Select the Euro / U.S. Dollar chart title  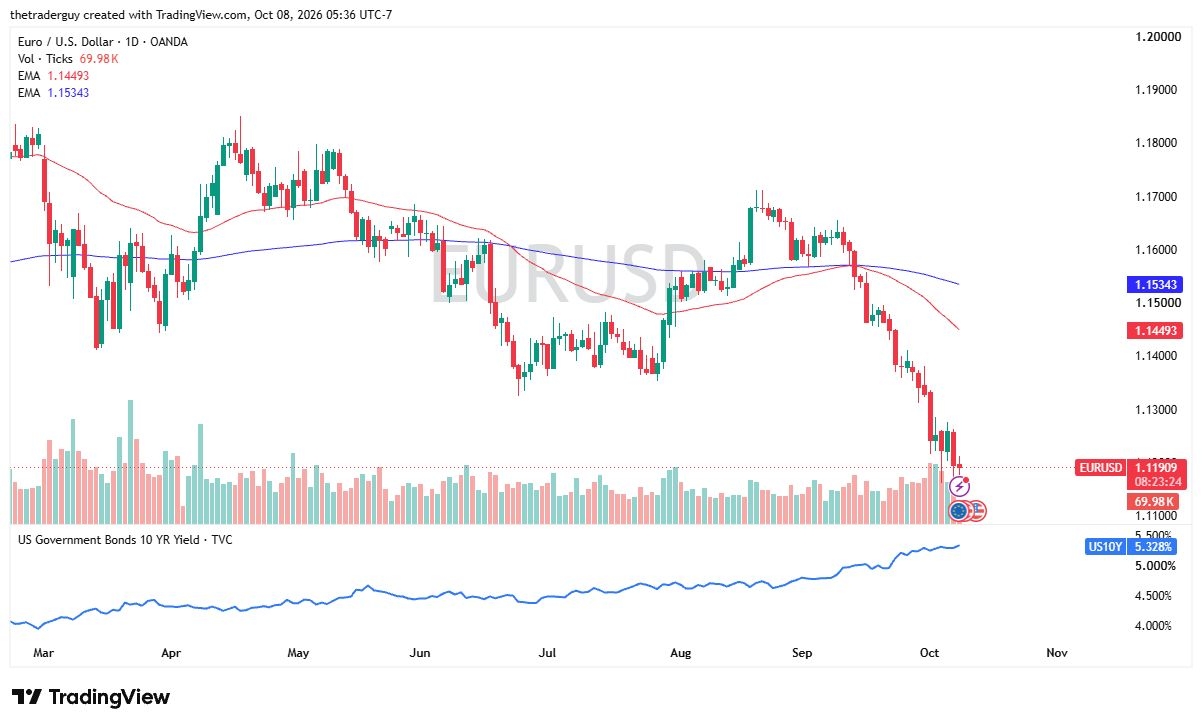pyautogui.click(x=103, y=42)
